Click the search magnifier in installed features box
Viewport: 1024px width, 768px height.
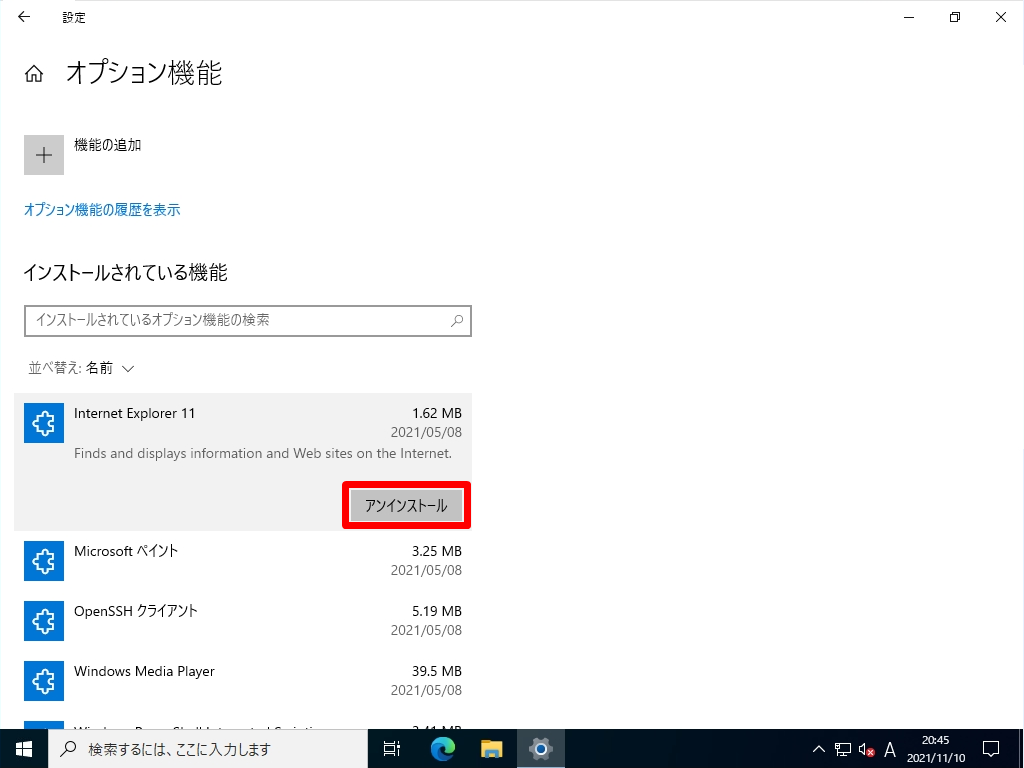[x=457, y=321]
